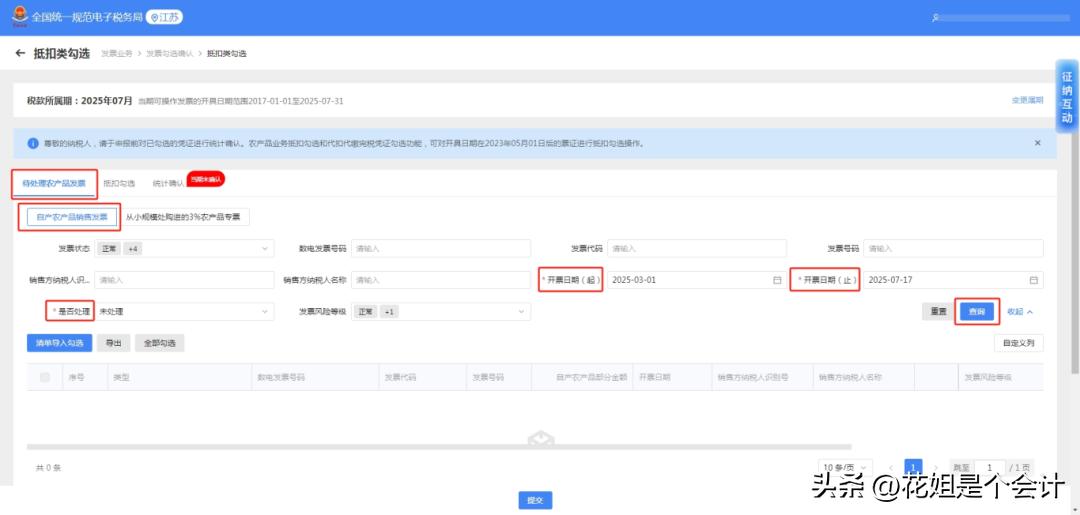Open the 10条/页 page size dropdown
Screen dimensions: 1080x515
845,467
